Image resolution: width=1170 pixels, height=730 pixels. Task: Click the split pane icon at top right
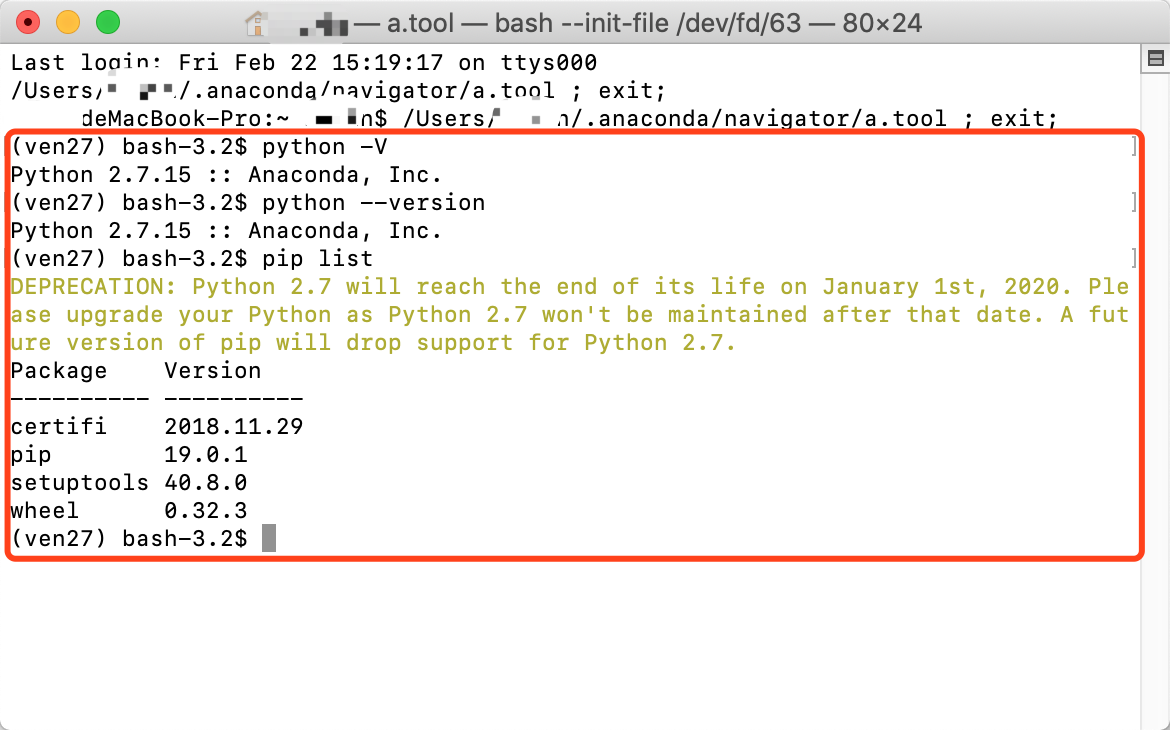1155,59
